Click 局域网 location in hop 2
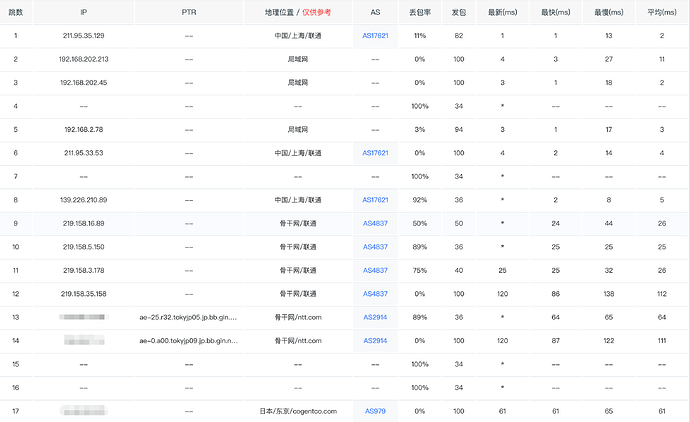The height and width of the screenshot is (422, 690). coord(298,59)
